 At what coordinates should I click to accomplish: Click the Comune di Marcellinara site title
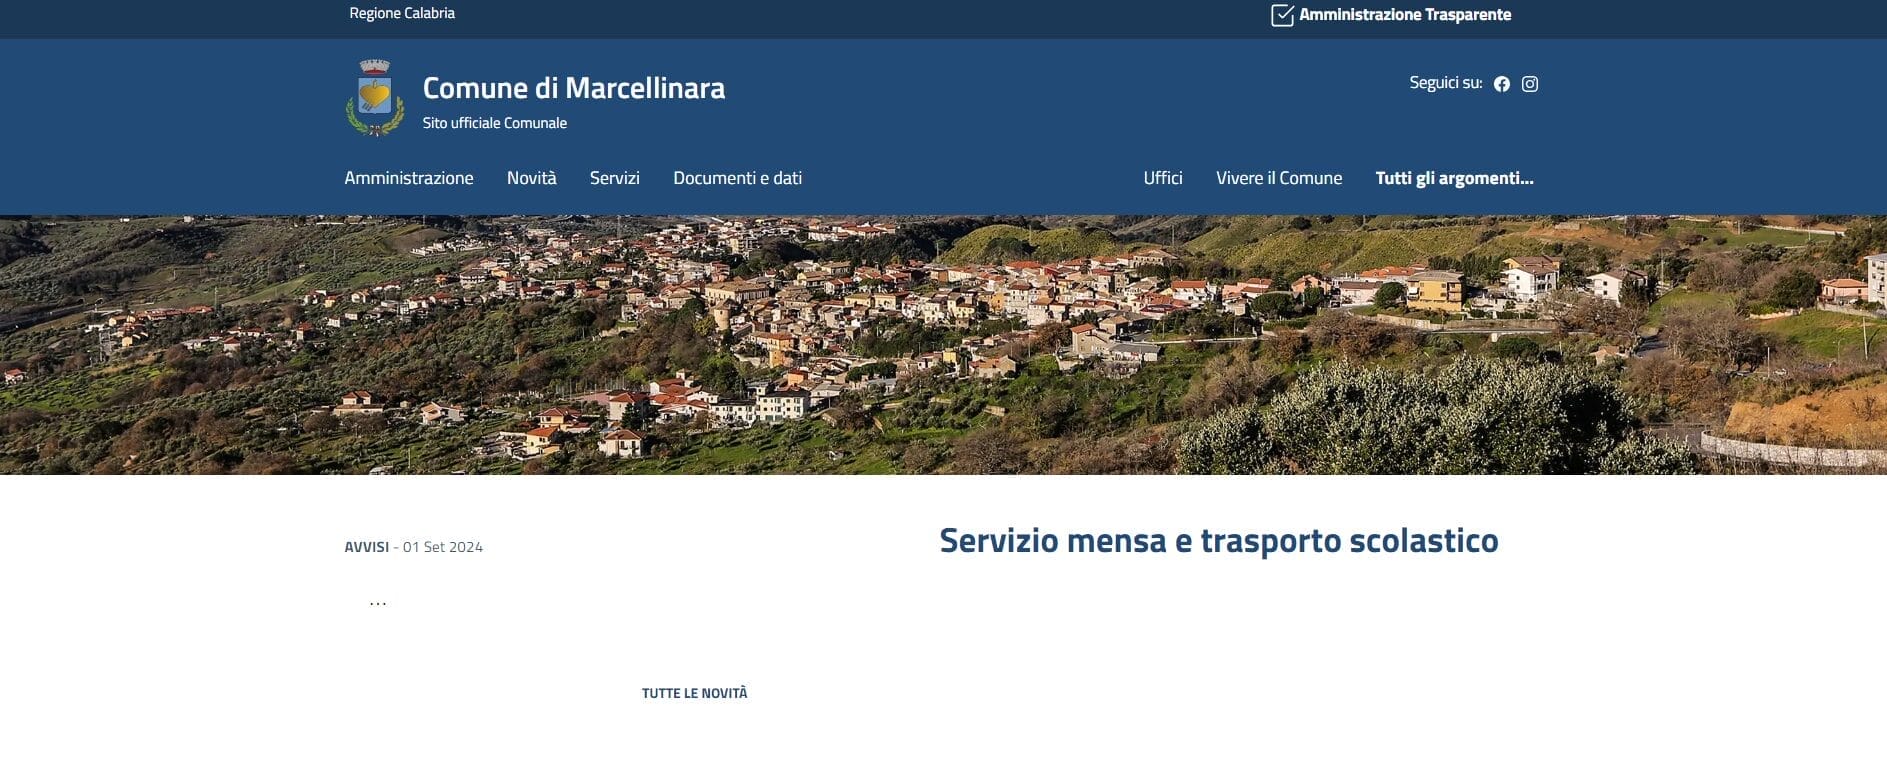[573, 88]
